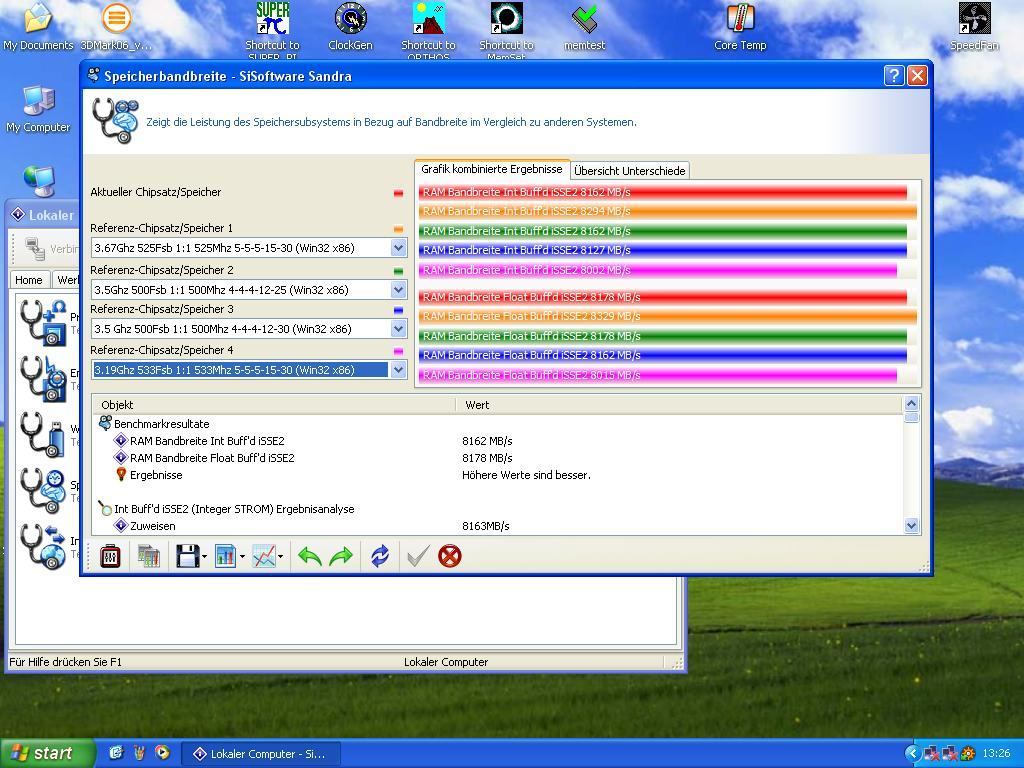1024x768 pixels.
Task: Click the taskbar clock showing 13:26
Action: (x=997, y=754)
